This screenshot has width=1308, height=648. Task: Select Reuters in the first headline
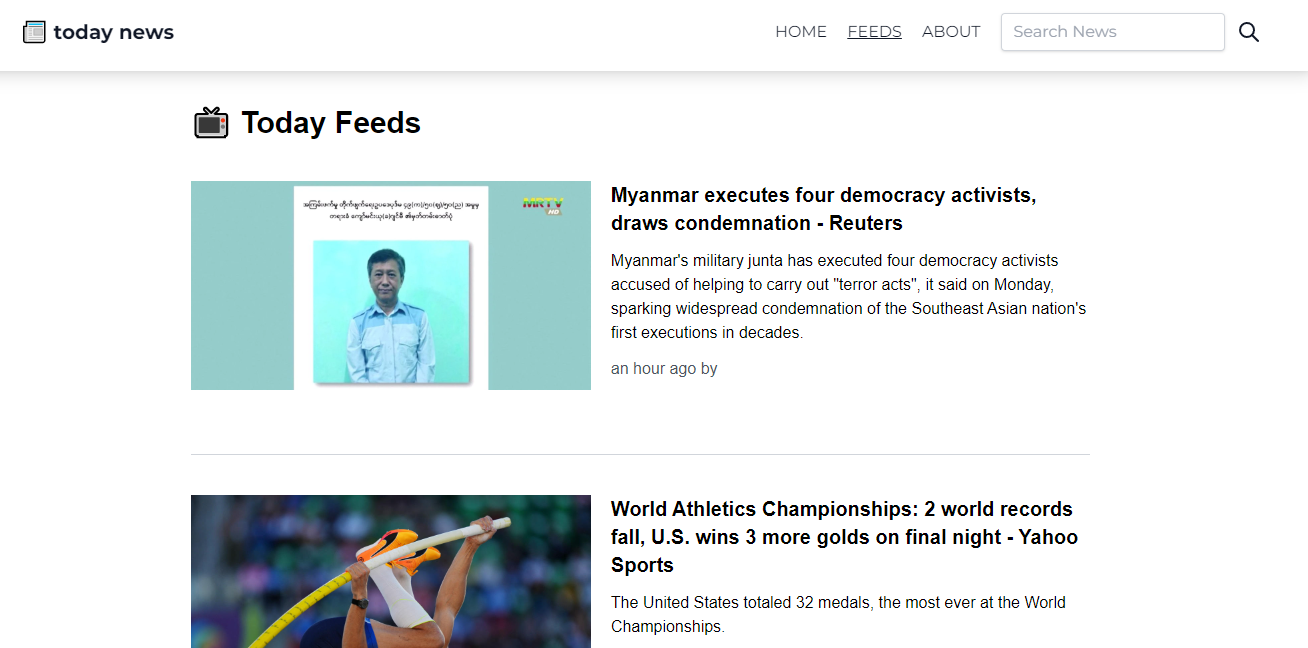868,223
